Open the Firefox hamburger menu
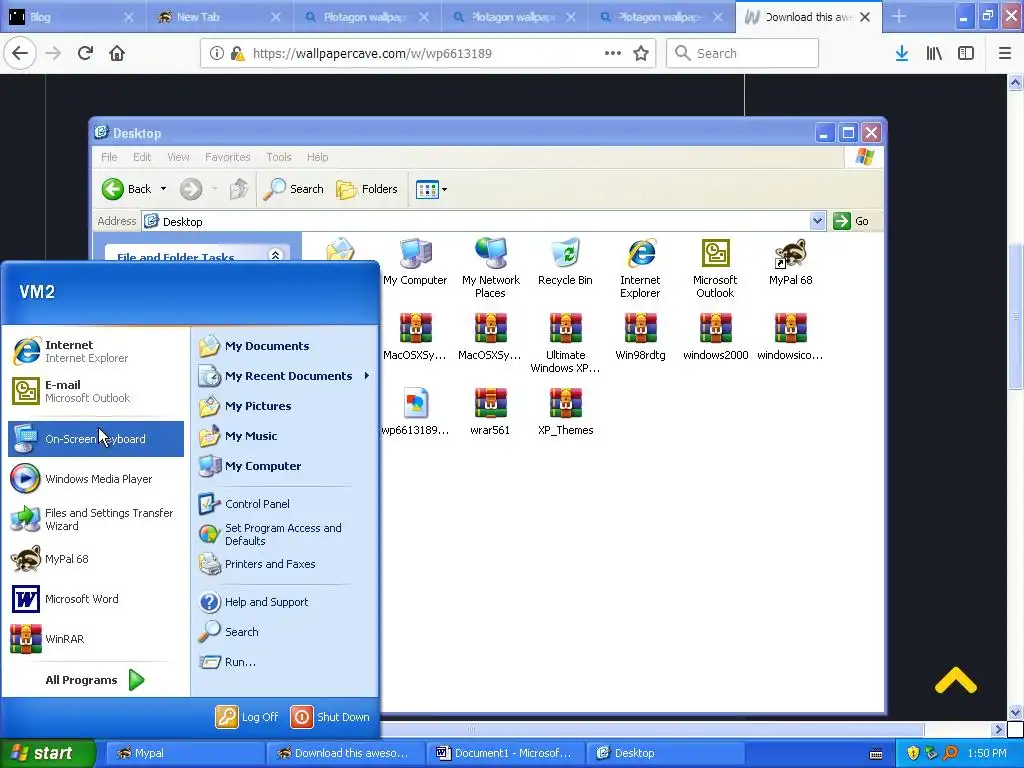Screen dimensions: 1024x768 pyautogui.click(x=1004, y=54)
